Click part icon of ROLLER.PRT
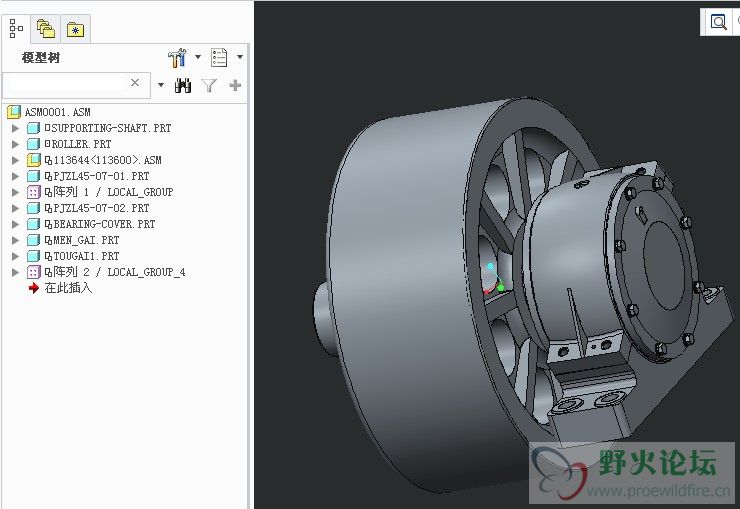This screenshot has width=740, height=509. coord(34,144)
